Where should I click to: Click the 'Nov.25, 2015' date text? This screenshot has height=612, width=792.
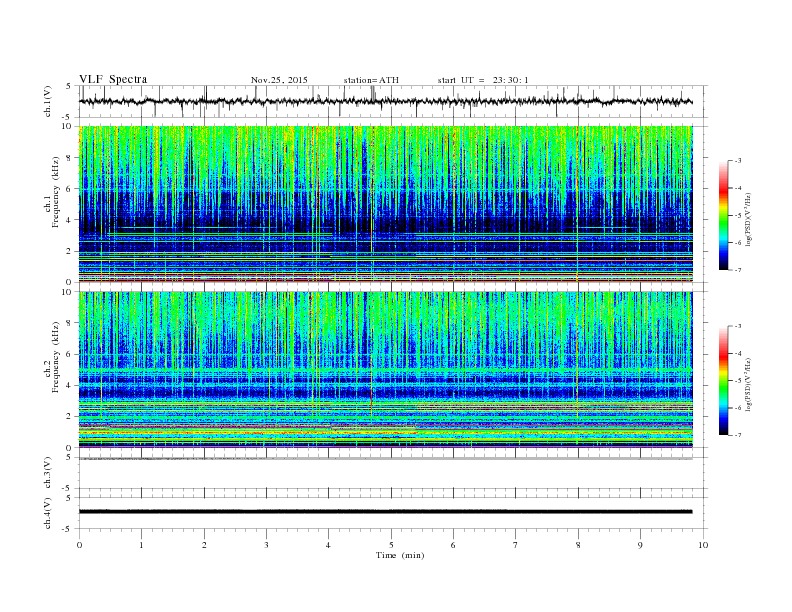(279, 80)
